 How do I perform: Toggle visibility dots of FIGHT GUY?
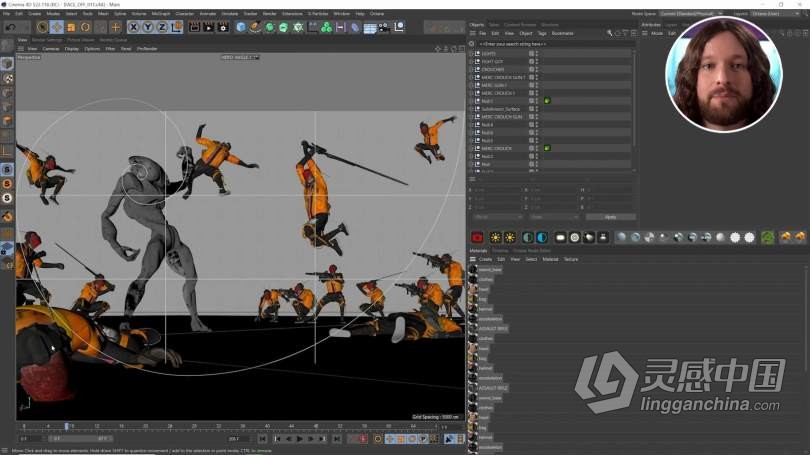coord(537,61)
